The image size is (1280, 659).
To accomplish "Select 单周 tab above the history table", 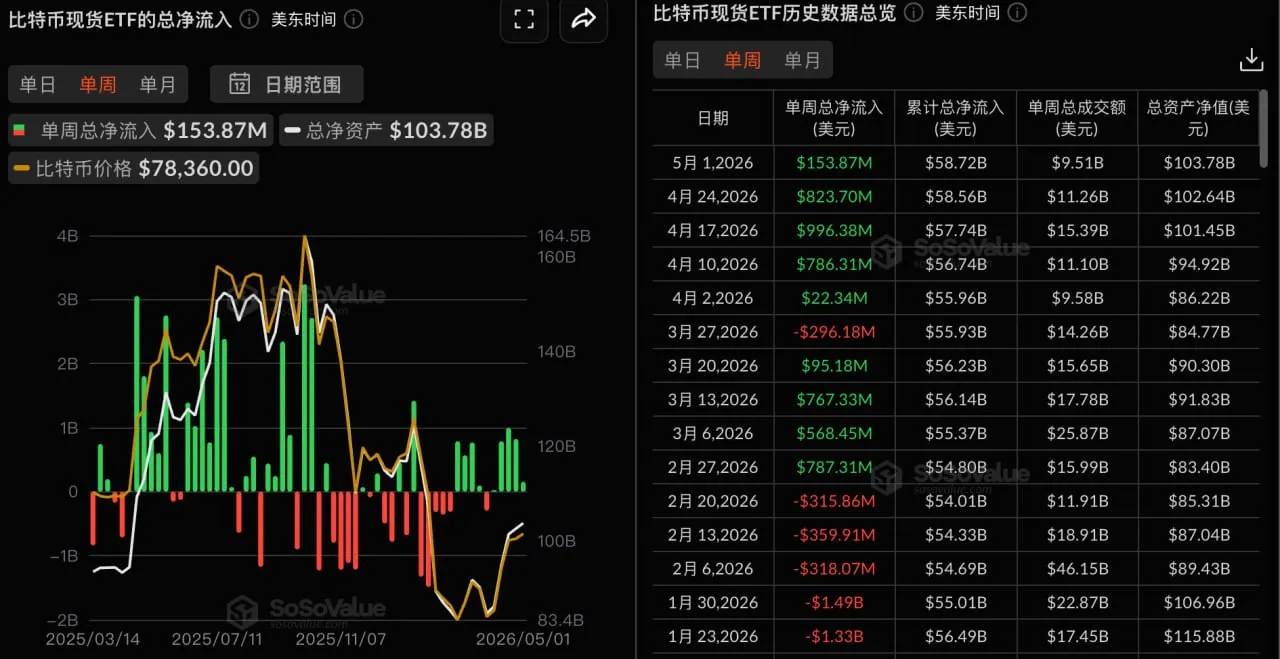I will click(742, 60).
